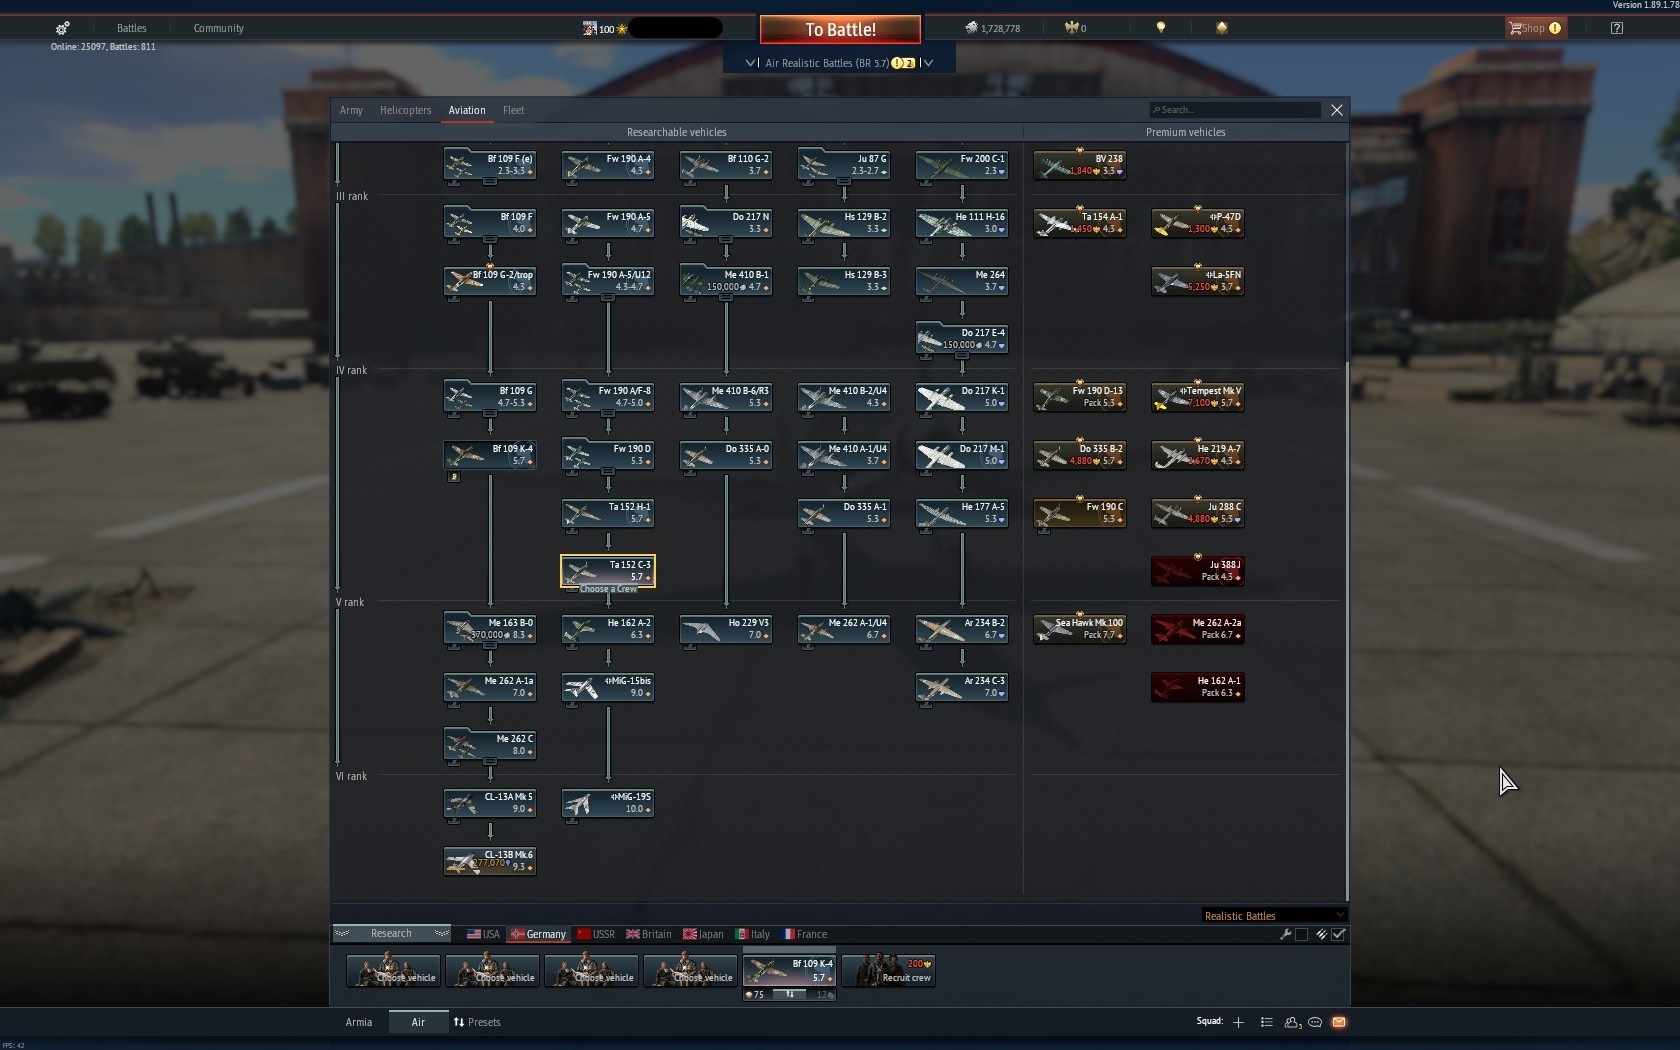Viewport: 1680px width, 1050px height.
Task: Click the search field in research window
Action: (x=1235, y=110)
